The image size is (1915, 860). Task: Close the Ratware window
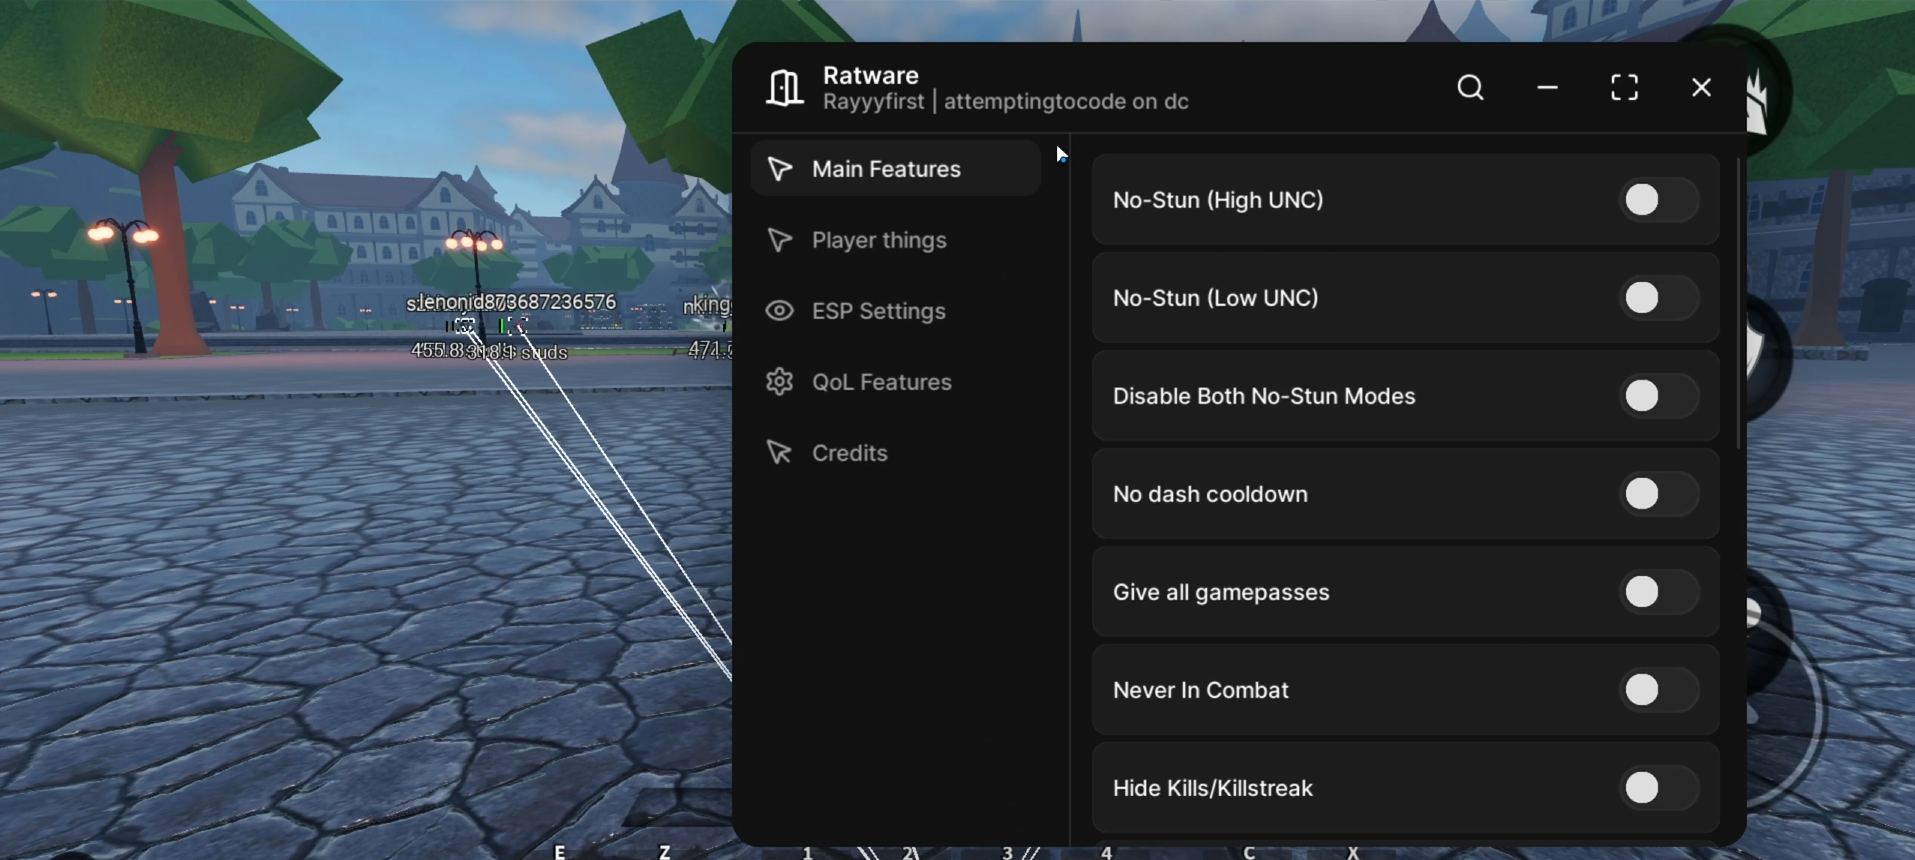(x=1701, y=88)
